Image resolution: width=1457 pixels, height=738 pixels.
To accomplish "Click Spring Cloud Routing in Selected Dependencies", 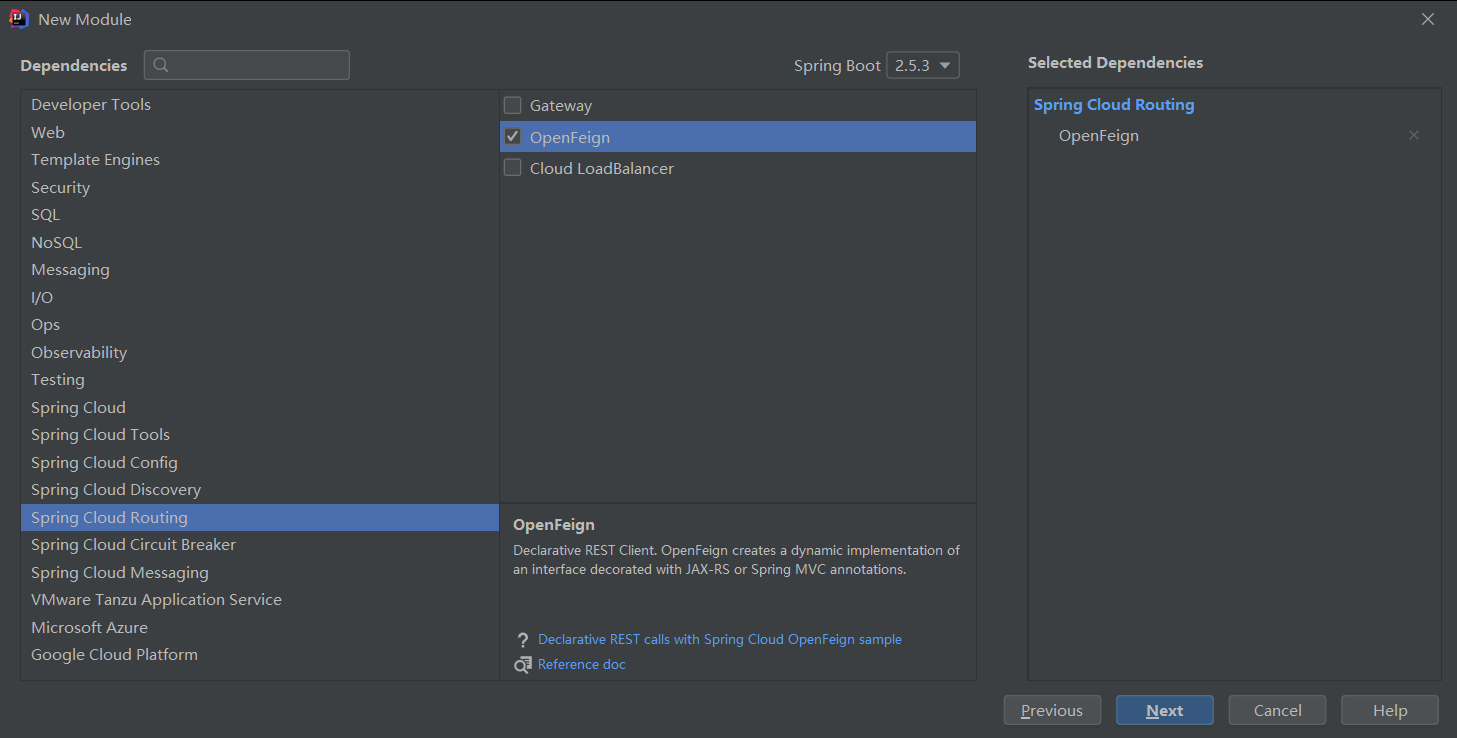I will (1114, 104).
